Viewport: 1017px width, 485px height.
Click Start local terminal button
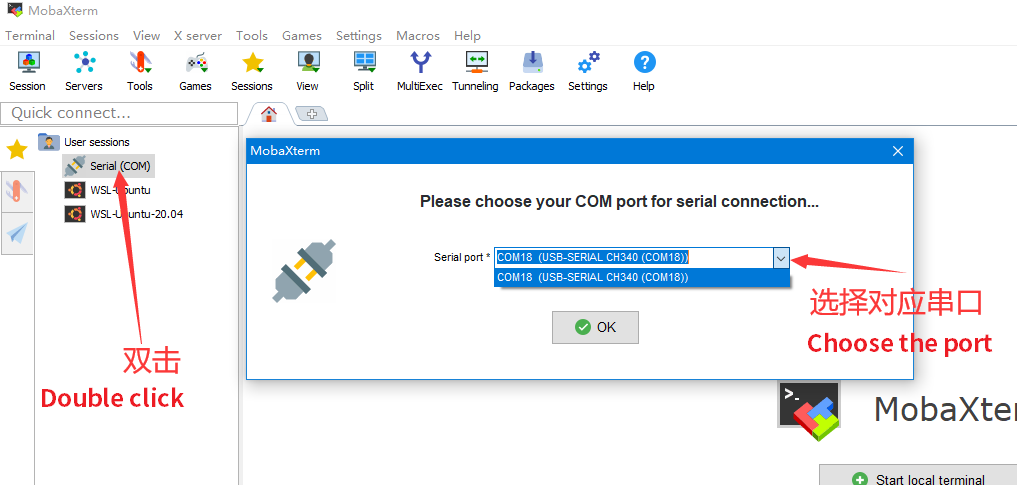pos(918,479)
